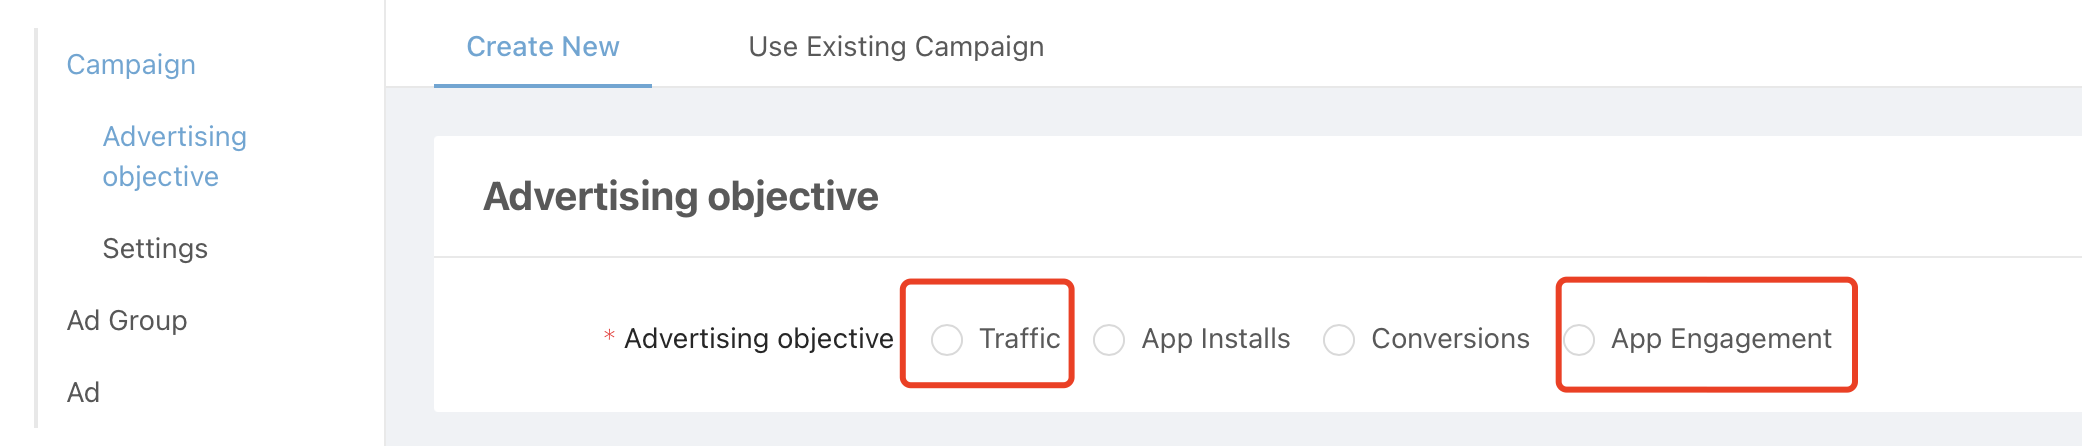Viewport: 2082px width, 446px height.
Task: Select the App Installs radio circle
Action: pos(1108,340)
